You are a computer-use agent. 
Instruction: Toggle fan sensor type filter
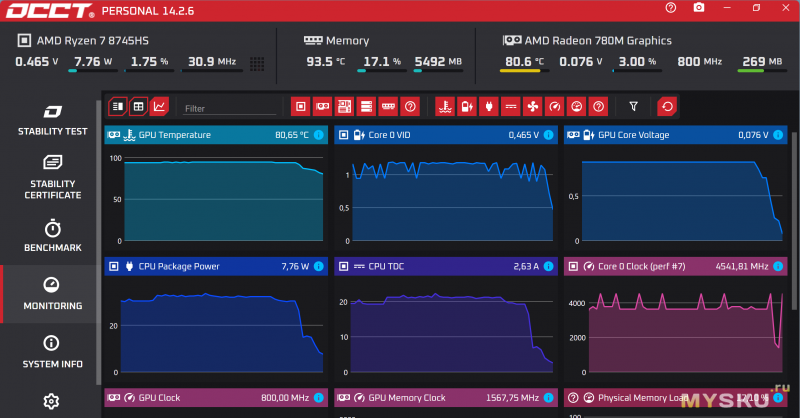[533, 107]
